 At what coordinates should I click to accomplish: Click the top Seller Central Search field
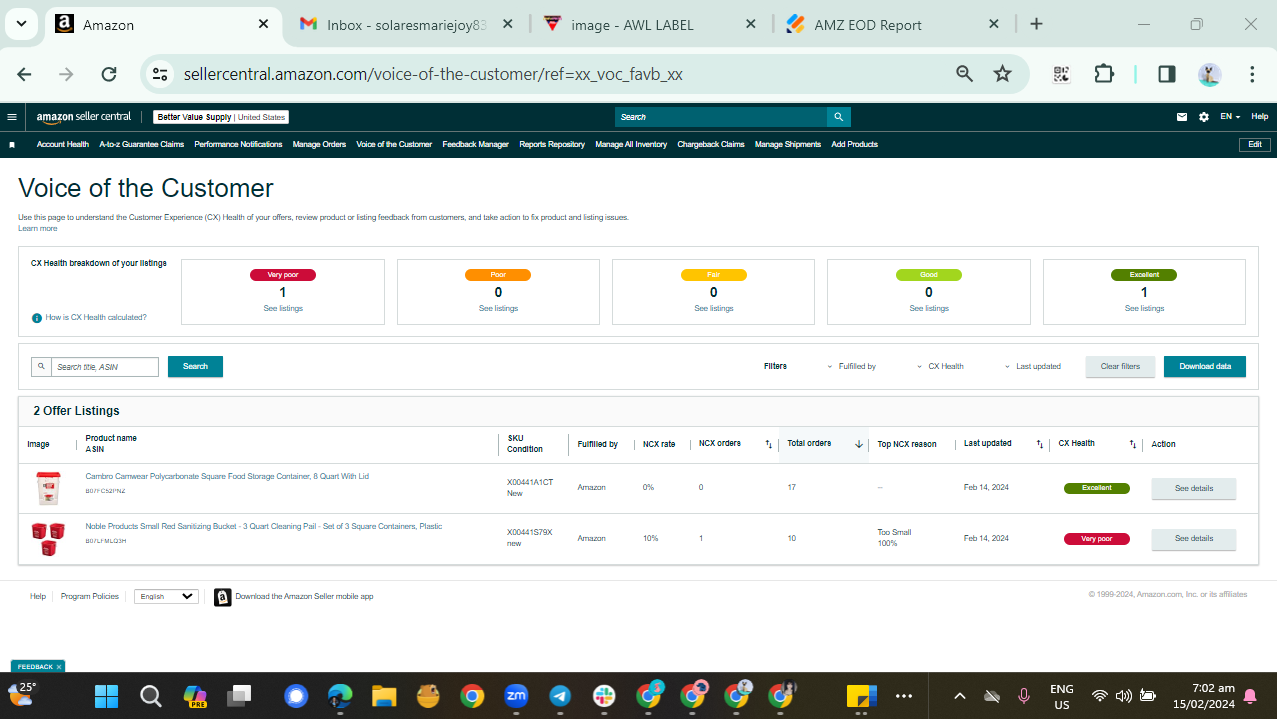[x=721, y=117]
